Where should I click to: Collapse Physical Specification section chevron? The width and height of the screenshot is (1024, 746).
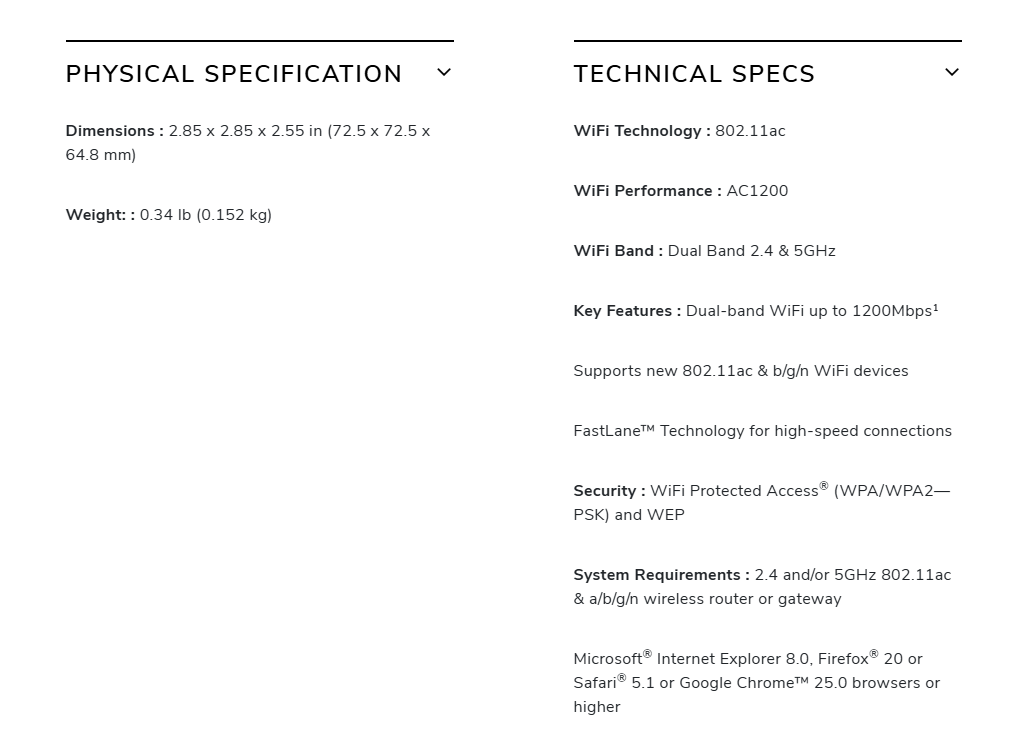tap(444, 73)
